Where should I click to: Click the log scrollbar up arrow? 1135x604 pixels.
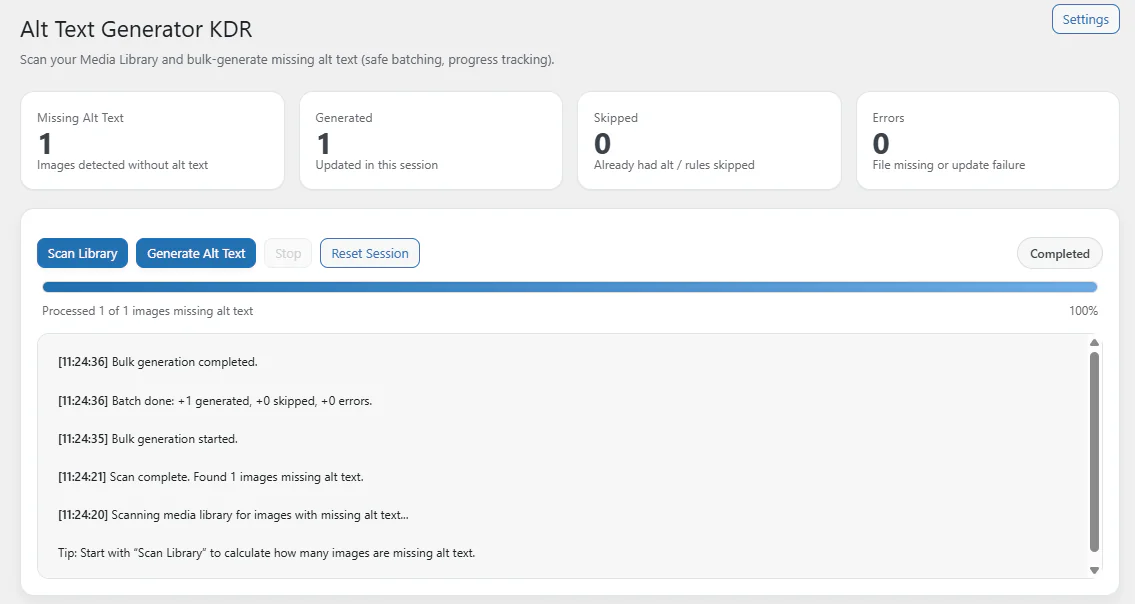tap(1094, 343)
